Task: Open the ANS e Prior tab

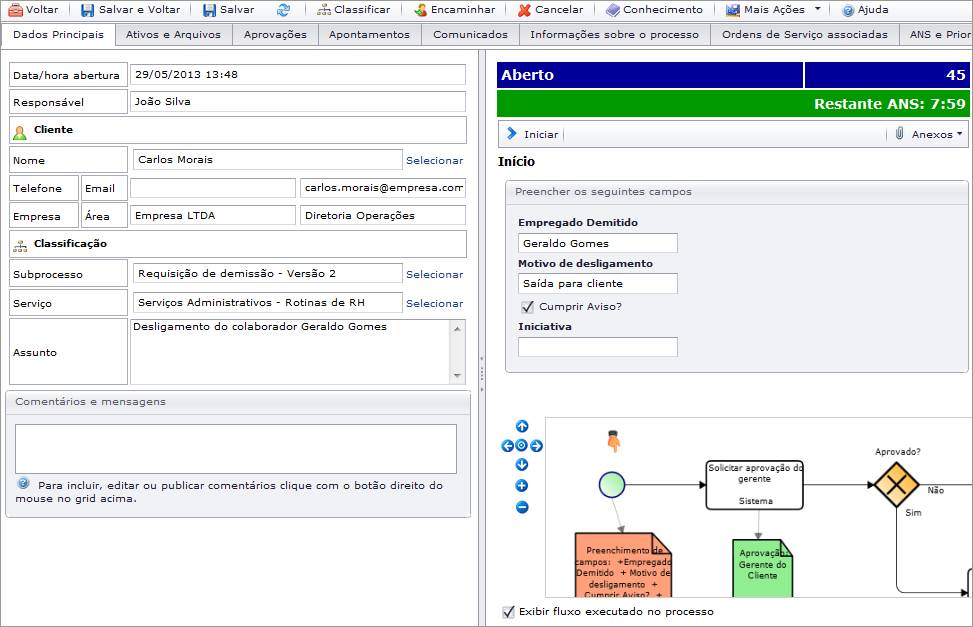Action: pos(937,35)
